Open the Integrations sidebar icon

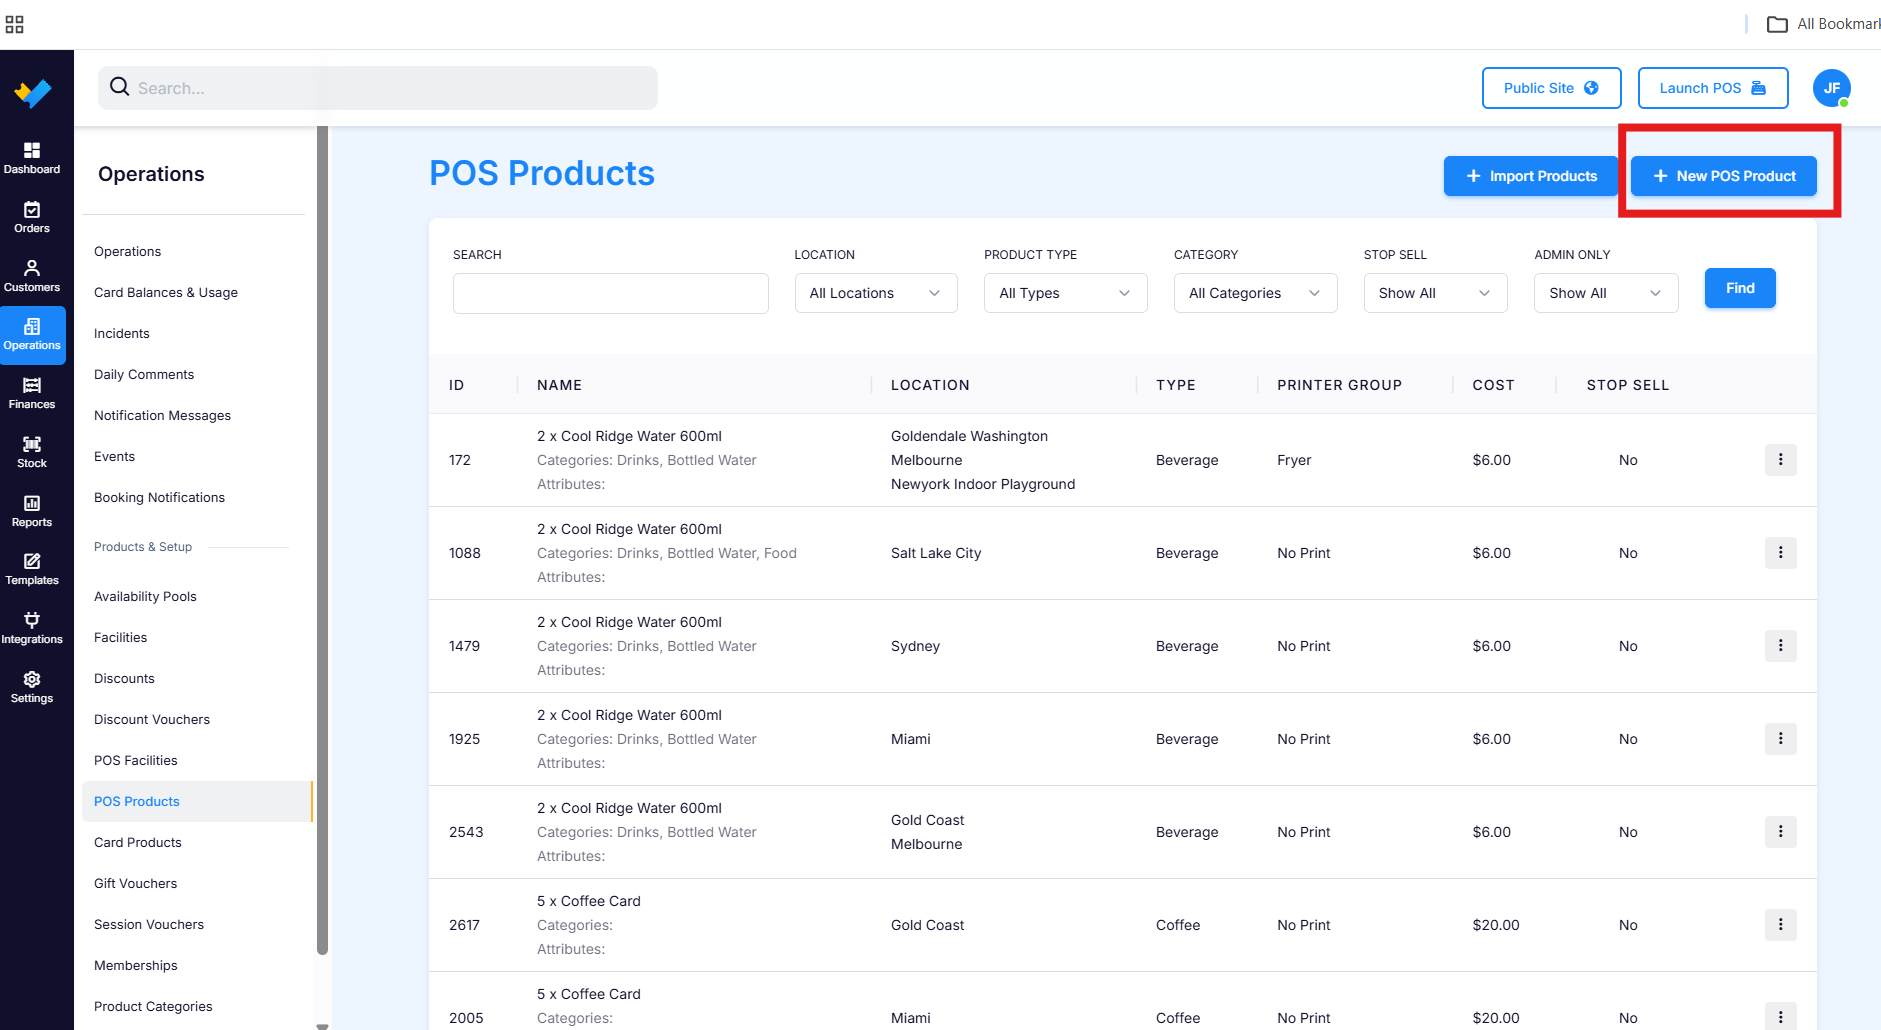tap(32, 628)
